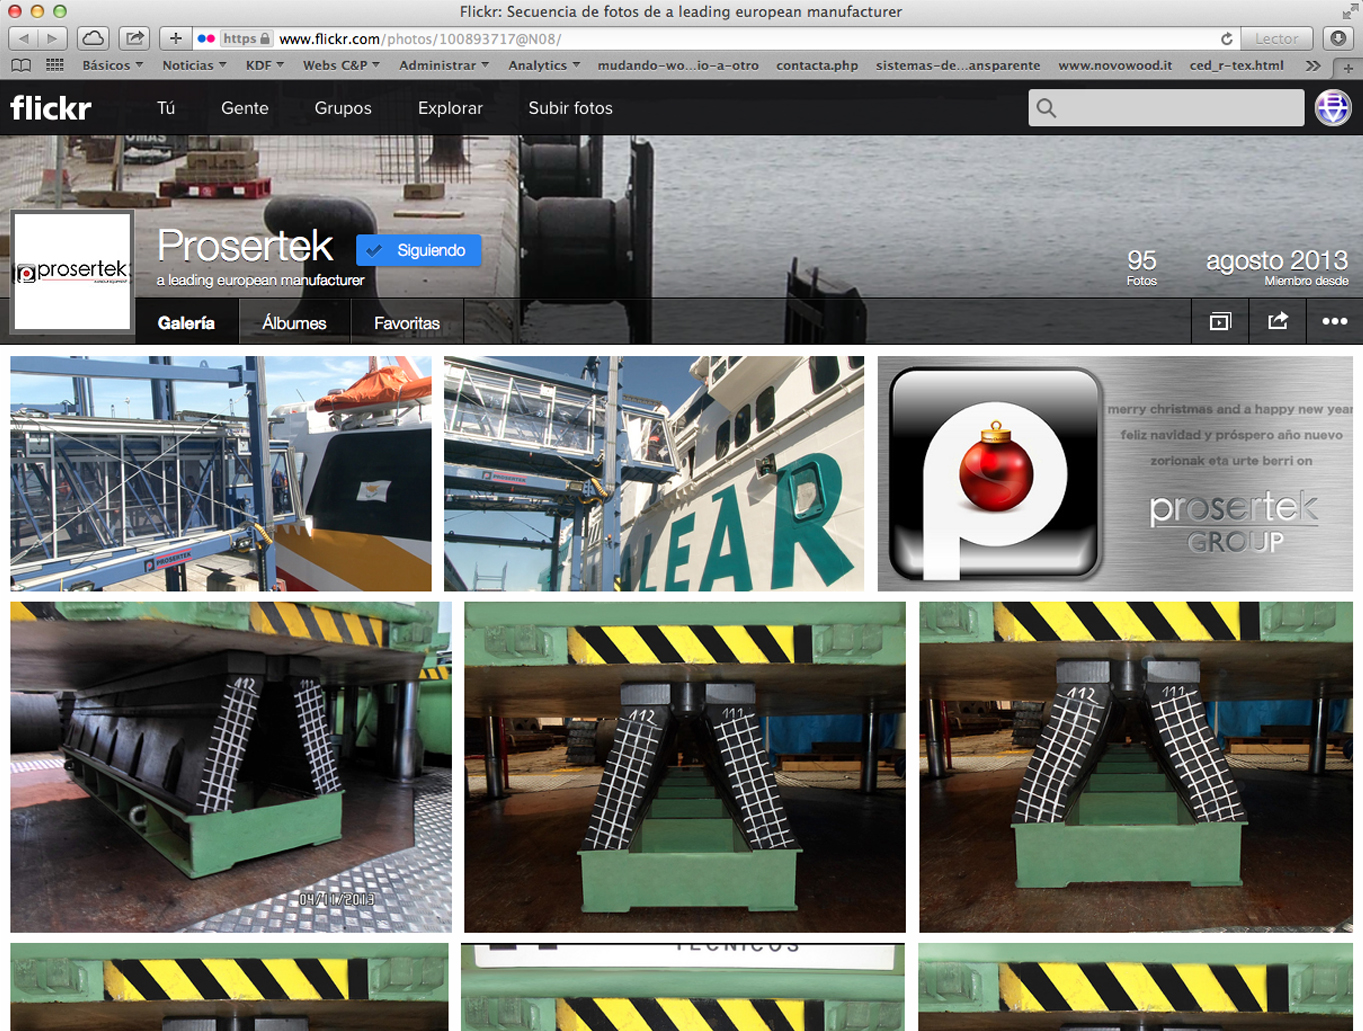Open the Downloads arrow button

1338,38
